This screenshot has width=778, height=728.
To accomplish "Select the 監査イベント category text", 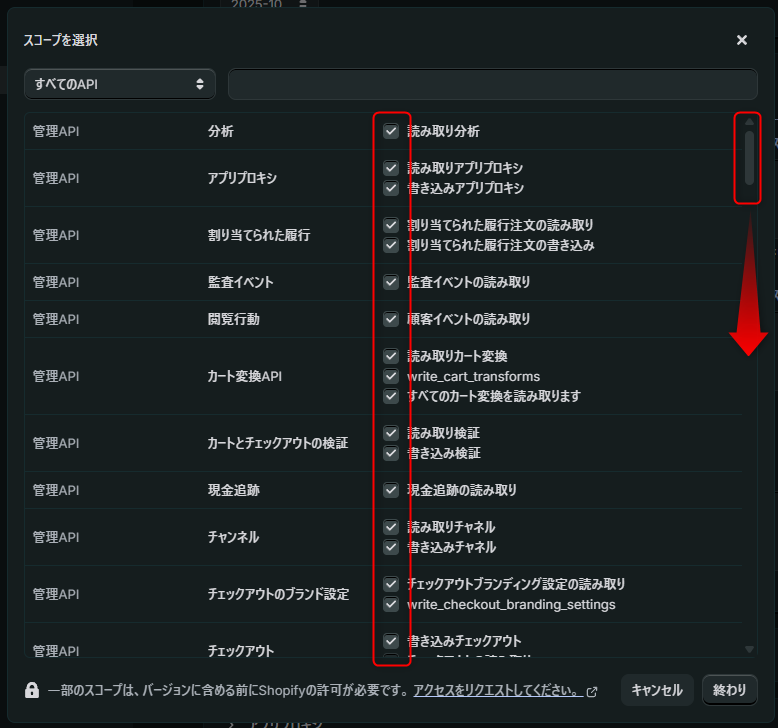I will pyautogui.click(x=240, y=282).
